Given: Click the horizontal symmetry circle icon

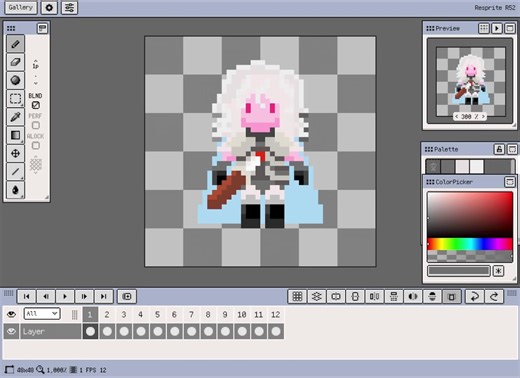Looking at the screenshot, I should pyautogui.click(x=413, y=296).
